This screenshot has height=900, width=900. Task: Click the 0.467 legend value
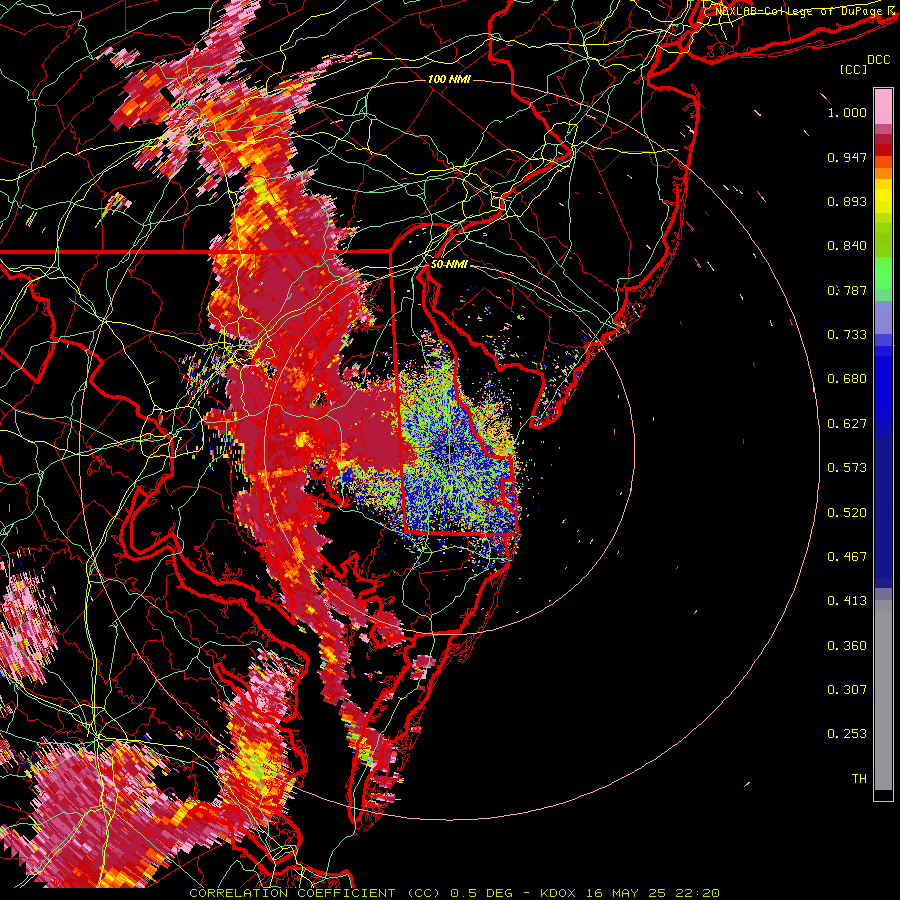click(x=847, y=557)
